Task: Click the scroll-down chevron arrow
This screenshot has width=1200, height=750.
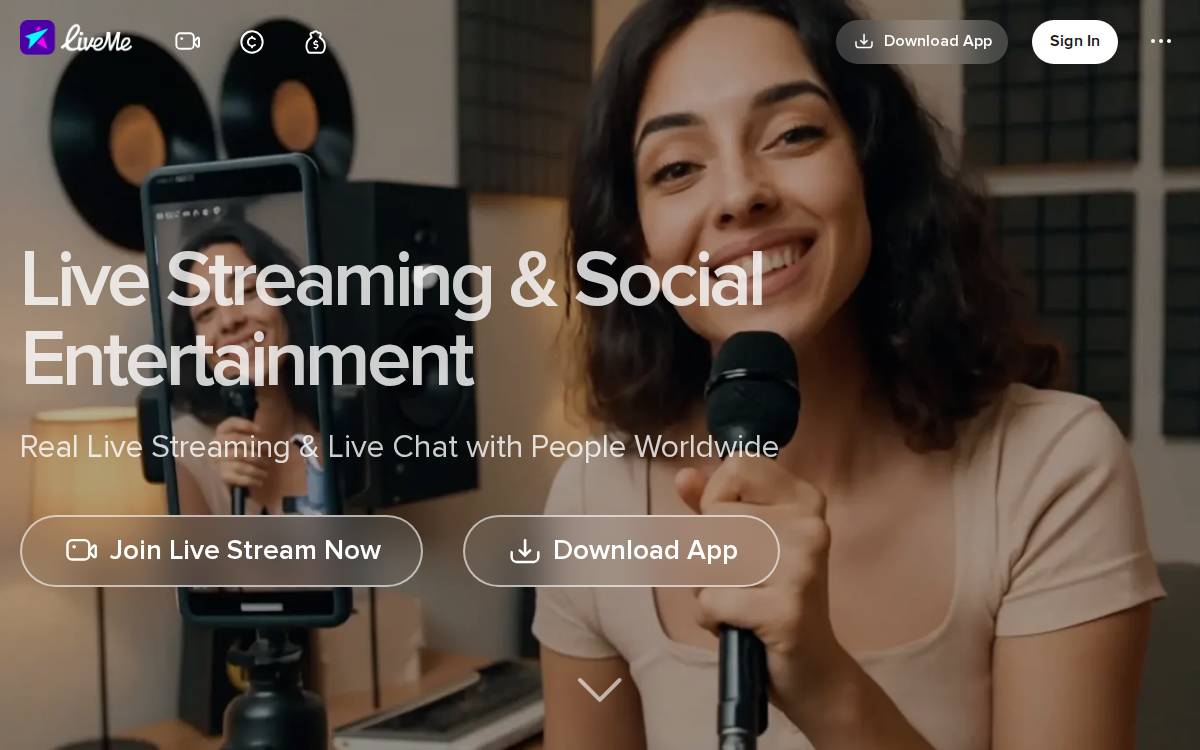Action: point(599,690)
